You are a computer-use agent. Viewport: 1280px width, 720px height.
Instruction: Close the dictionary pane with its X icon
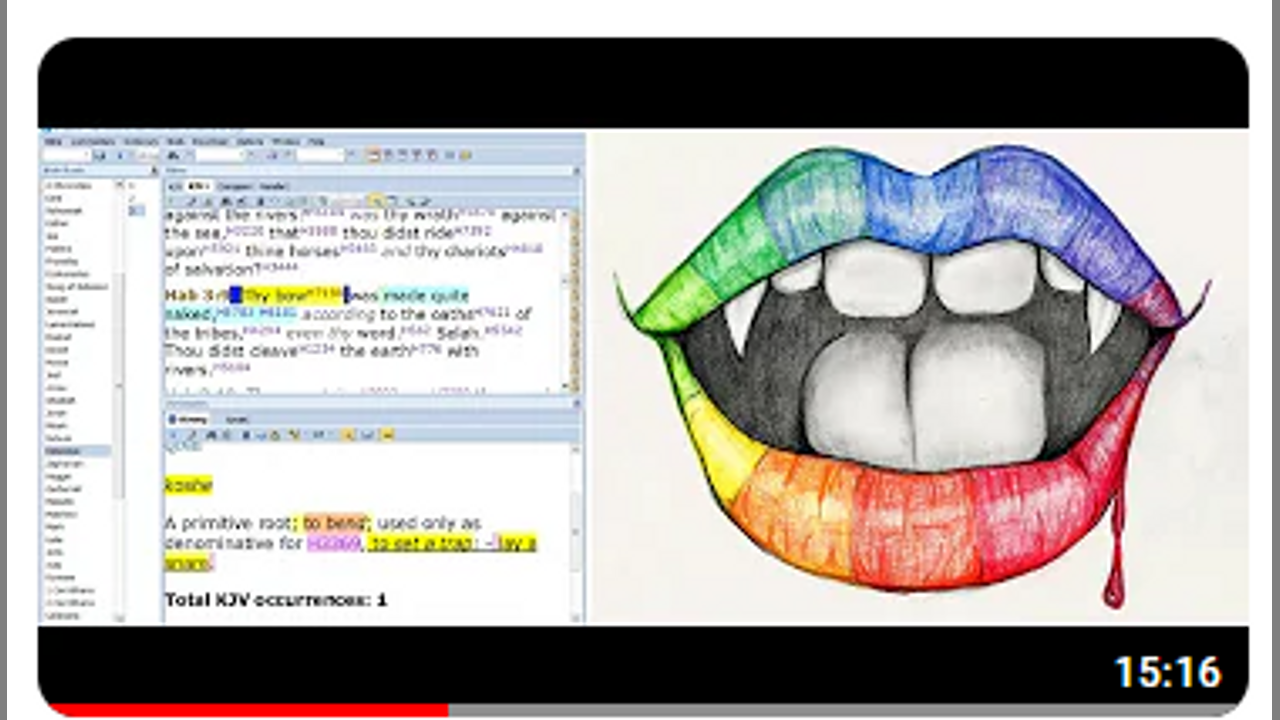click(x=576, y=403)
